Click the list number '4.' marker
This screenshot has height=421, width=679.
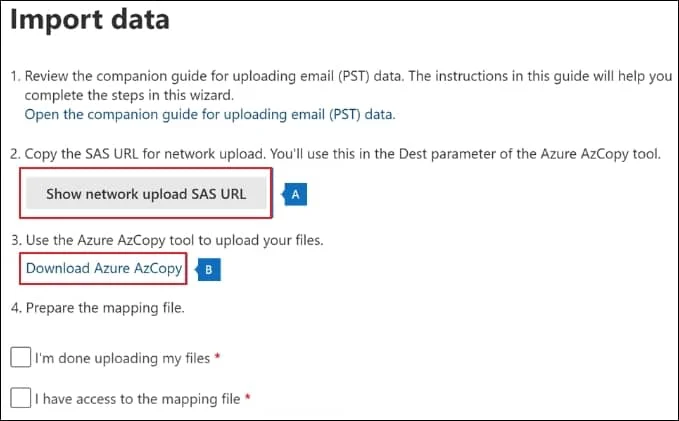16,308
